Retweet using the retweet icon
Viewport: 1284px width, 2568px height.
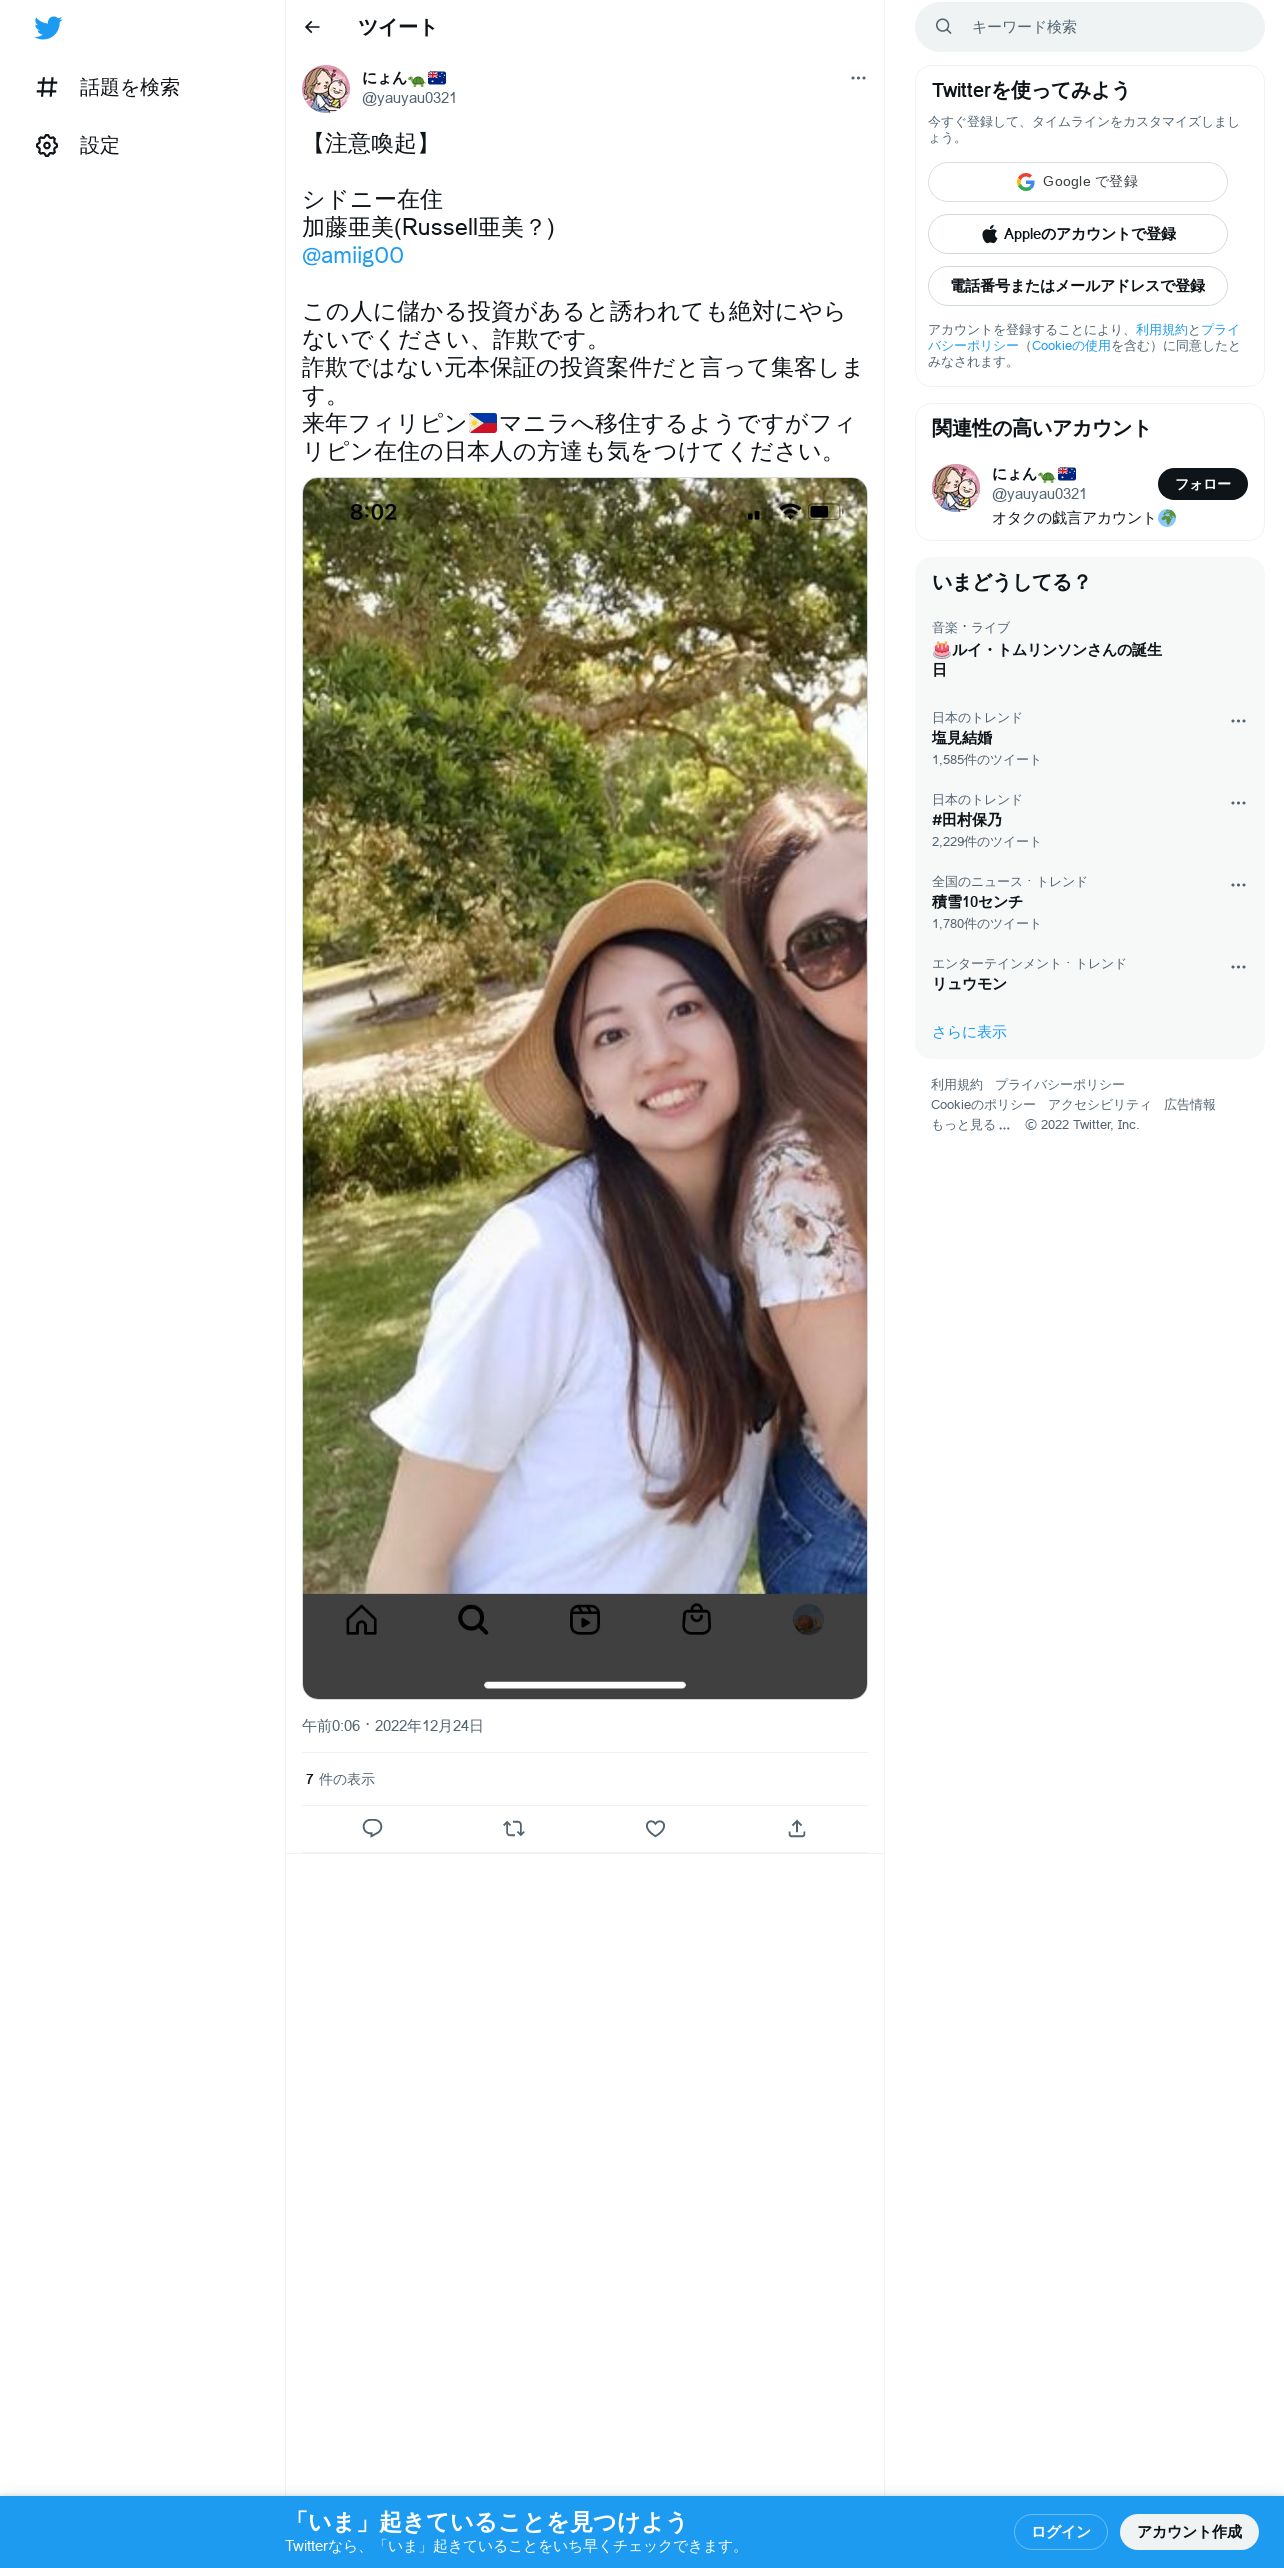click(x=514, y=1828)
